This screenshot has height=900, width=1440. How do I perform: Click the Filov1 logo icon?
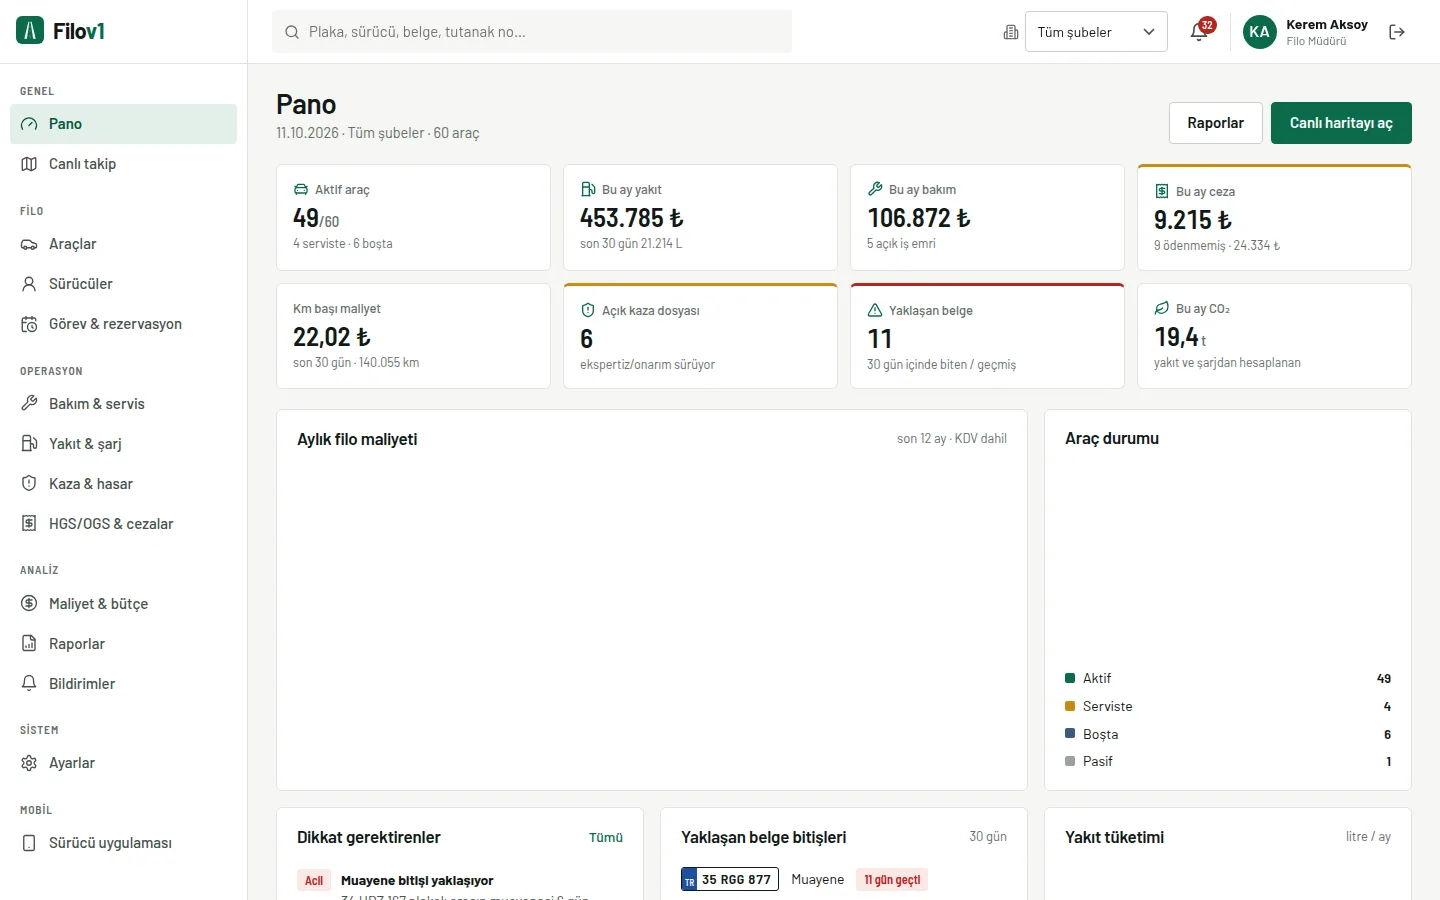(x=30, y=31)
